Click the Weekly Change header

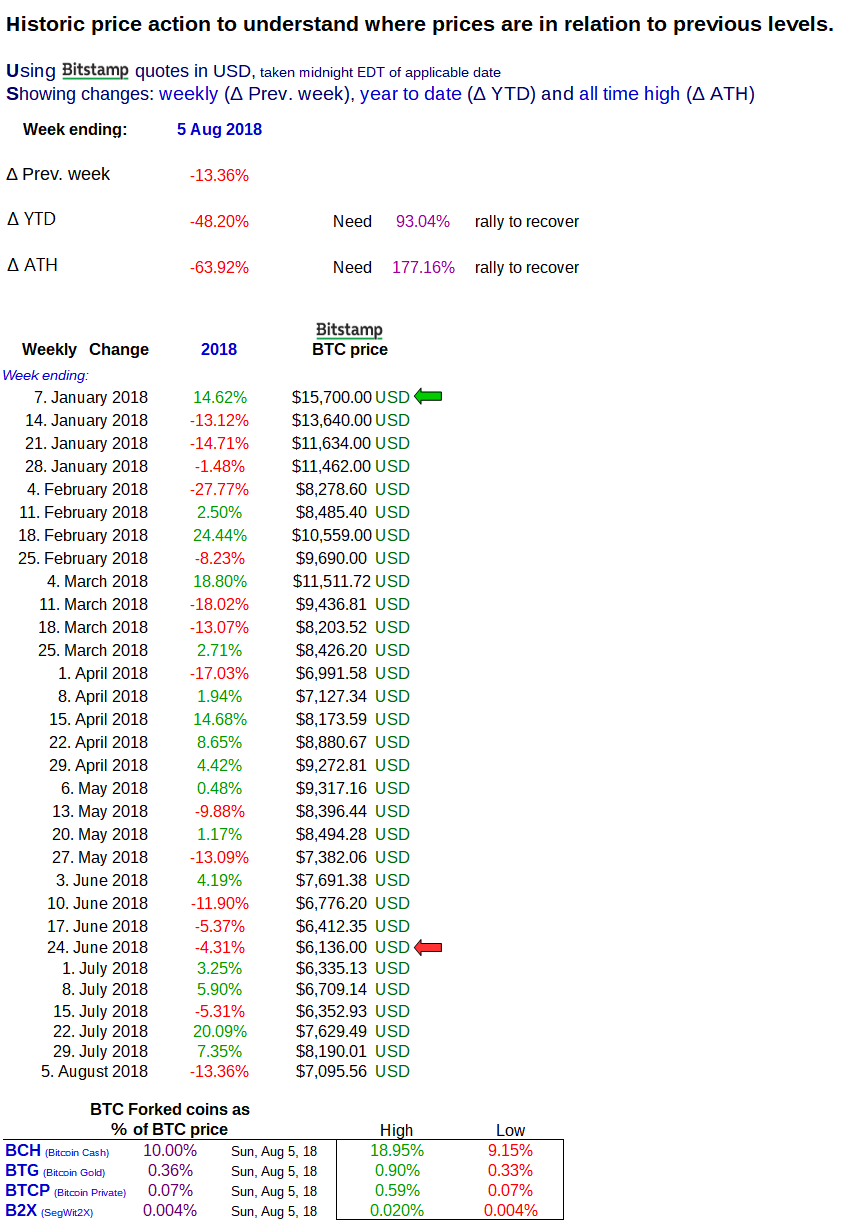[x=85, y=349]
